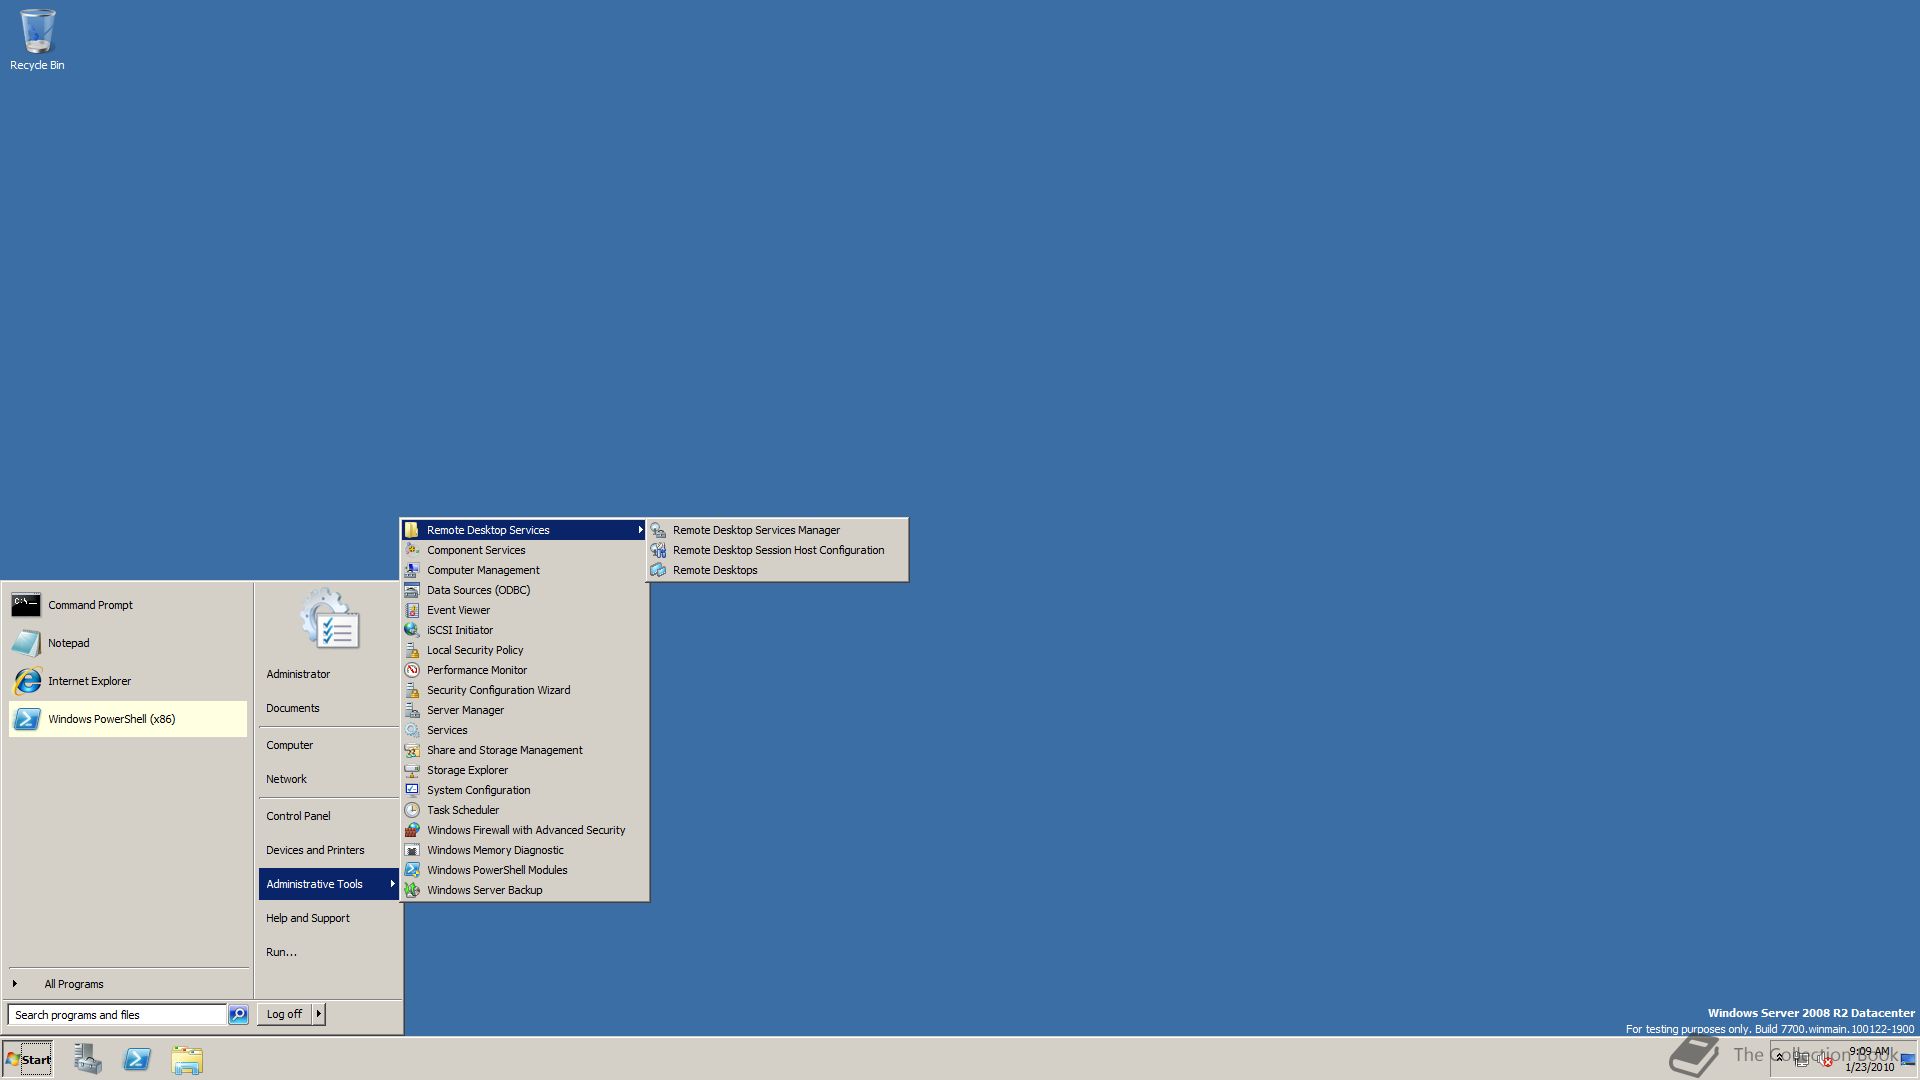Click the System Configuration icon
The image size is (1920, 1080).
(x=412, y=790)
